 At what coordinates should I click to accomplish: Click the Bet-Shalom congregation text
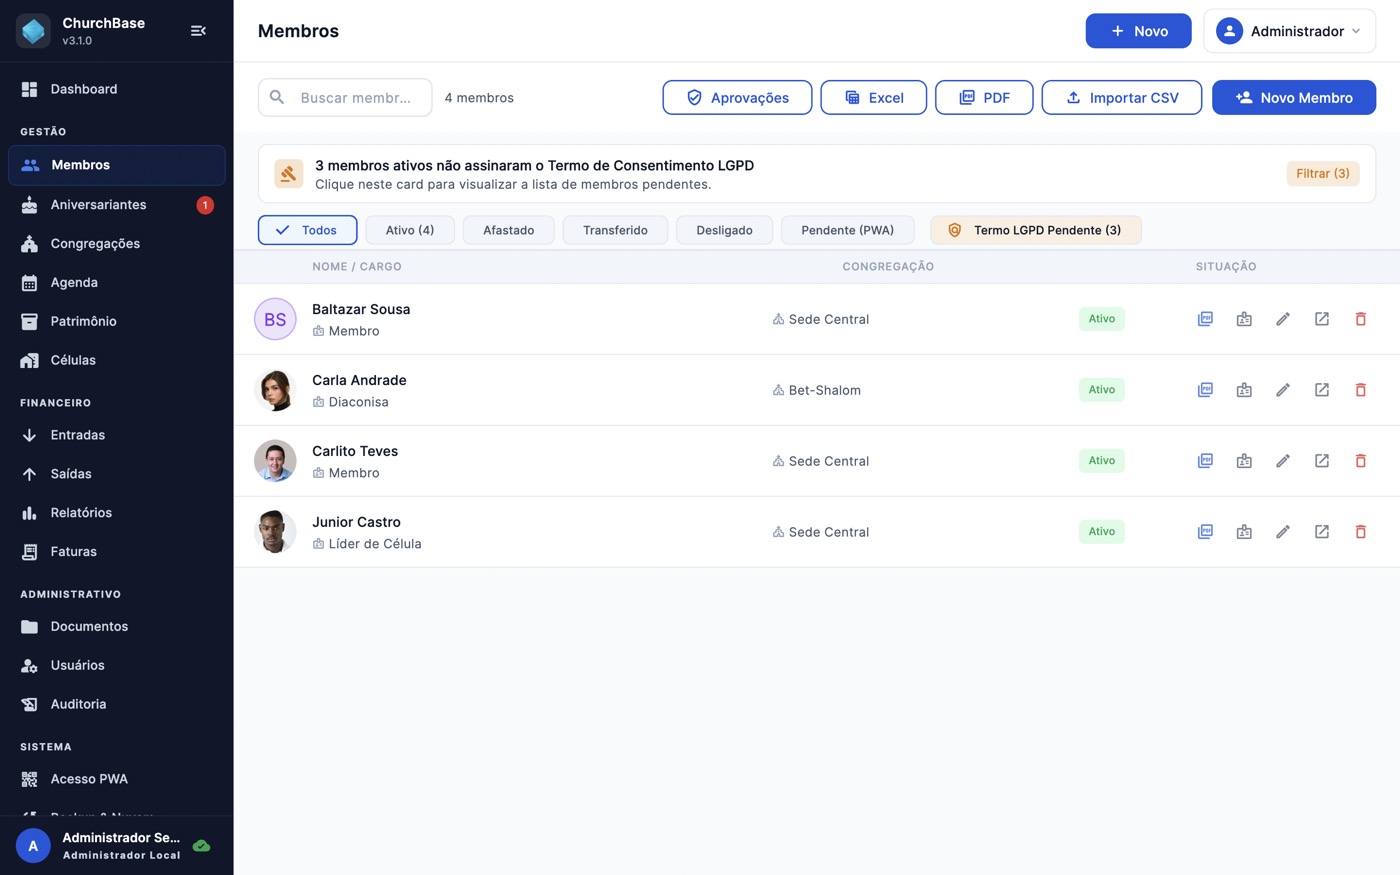point(824,390)
